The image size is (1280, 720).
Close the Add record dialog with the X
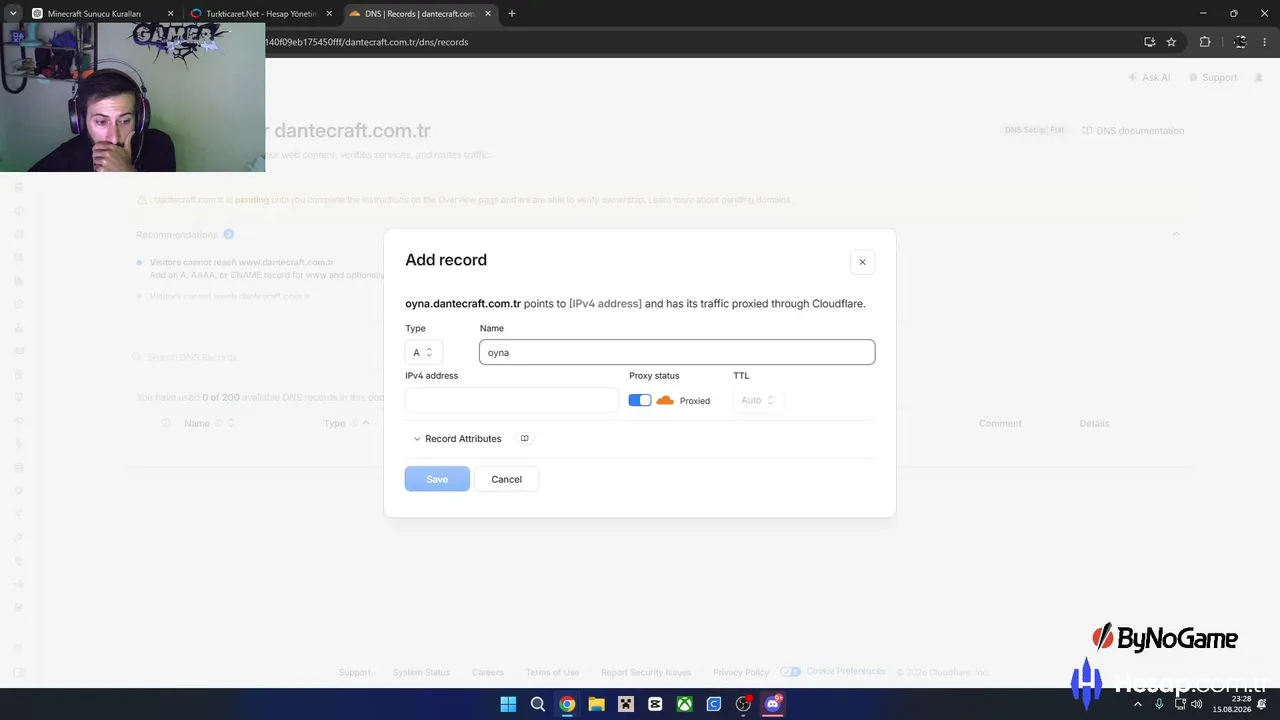click(862, 262)
